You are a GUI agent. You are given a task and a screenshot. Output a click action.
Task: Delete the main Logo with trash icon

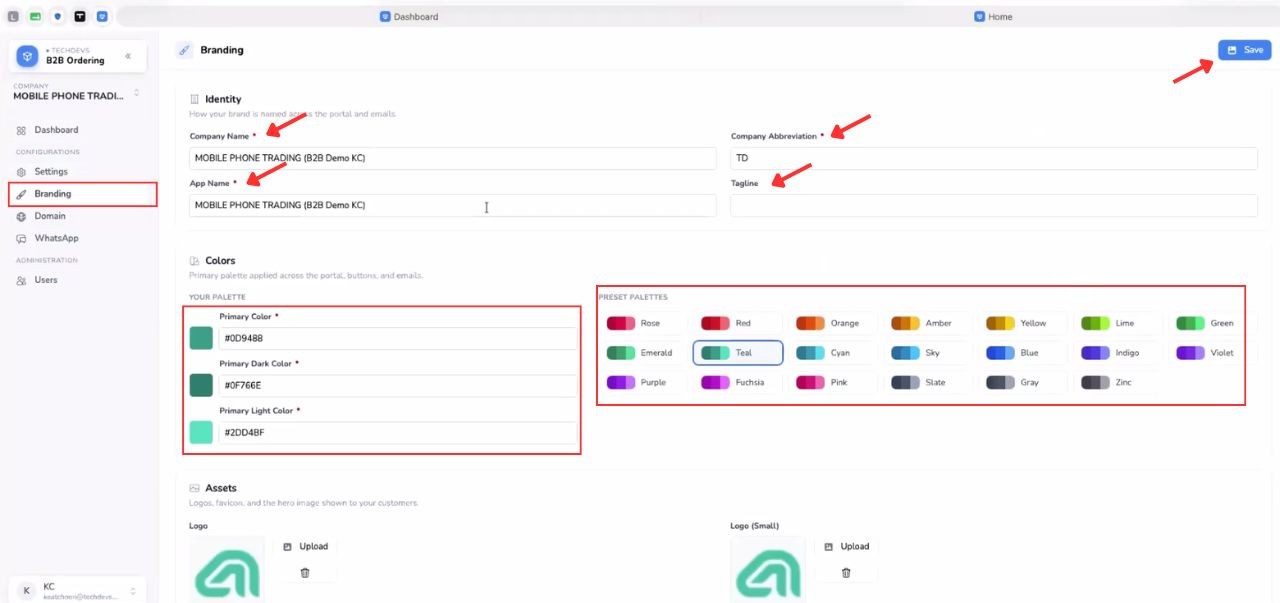[x=305, y=573]
